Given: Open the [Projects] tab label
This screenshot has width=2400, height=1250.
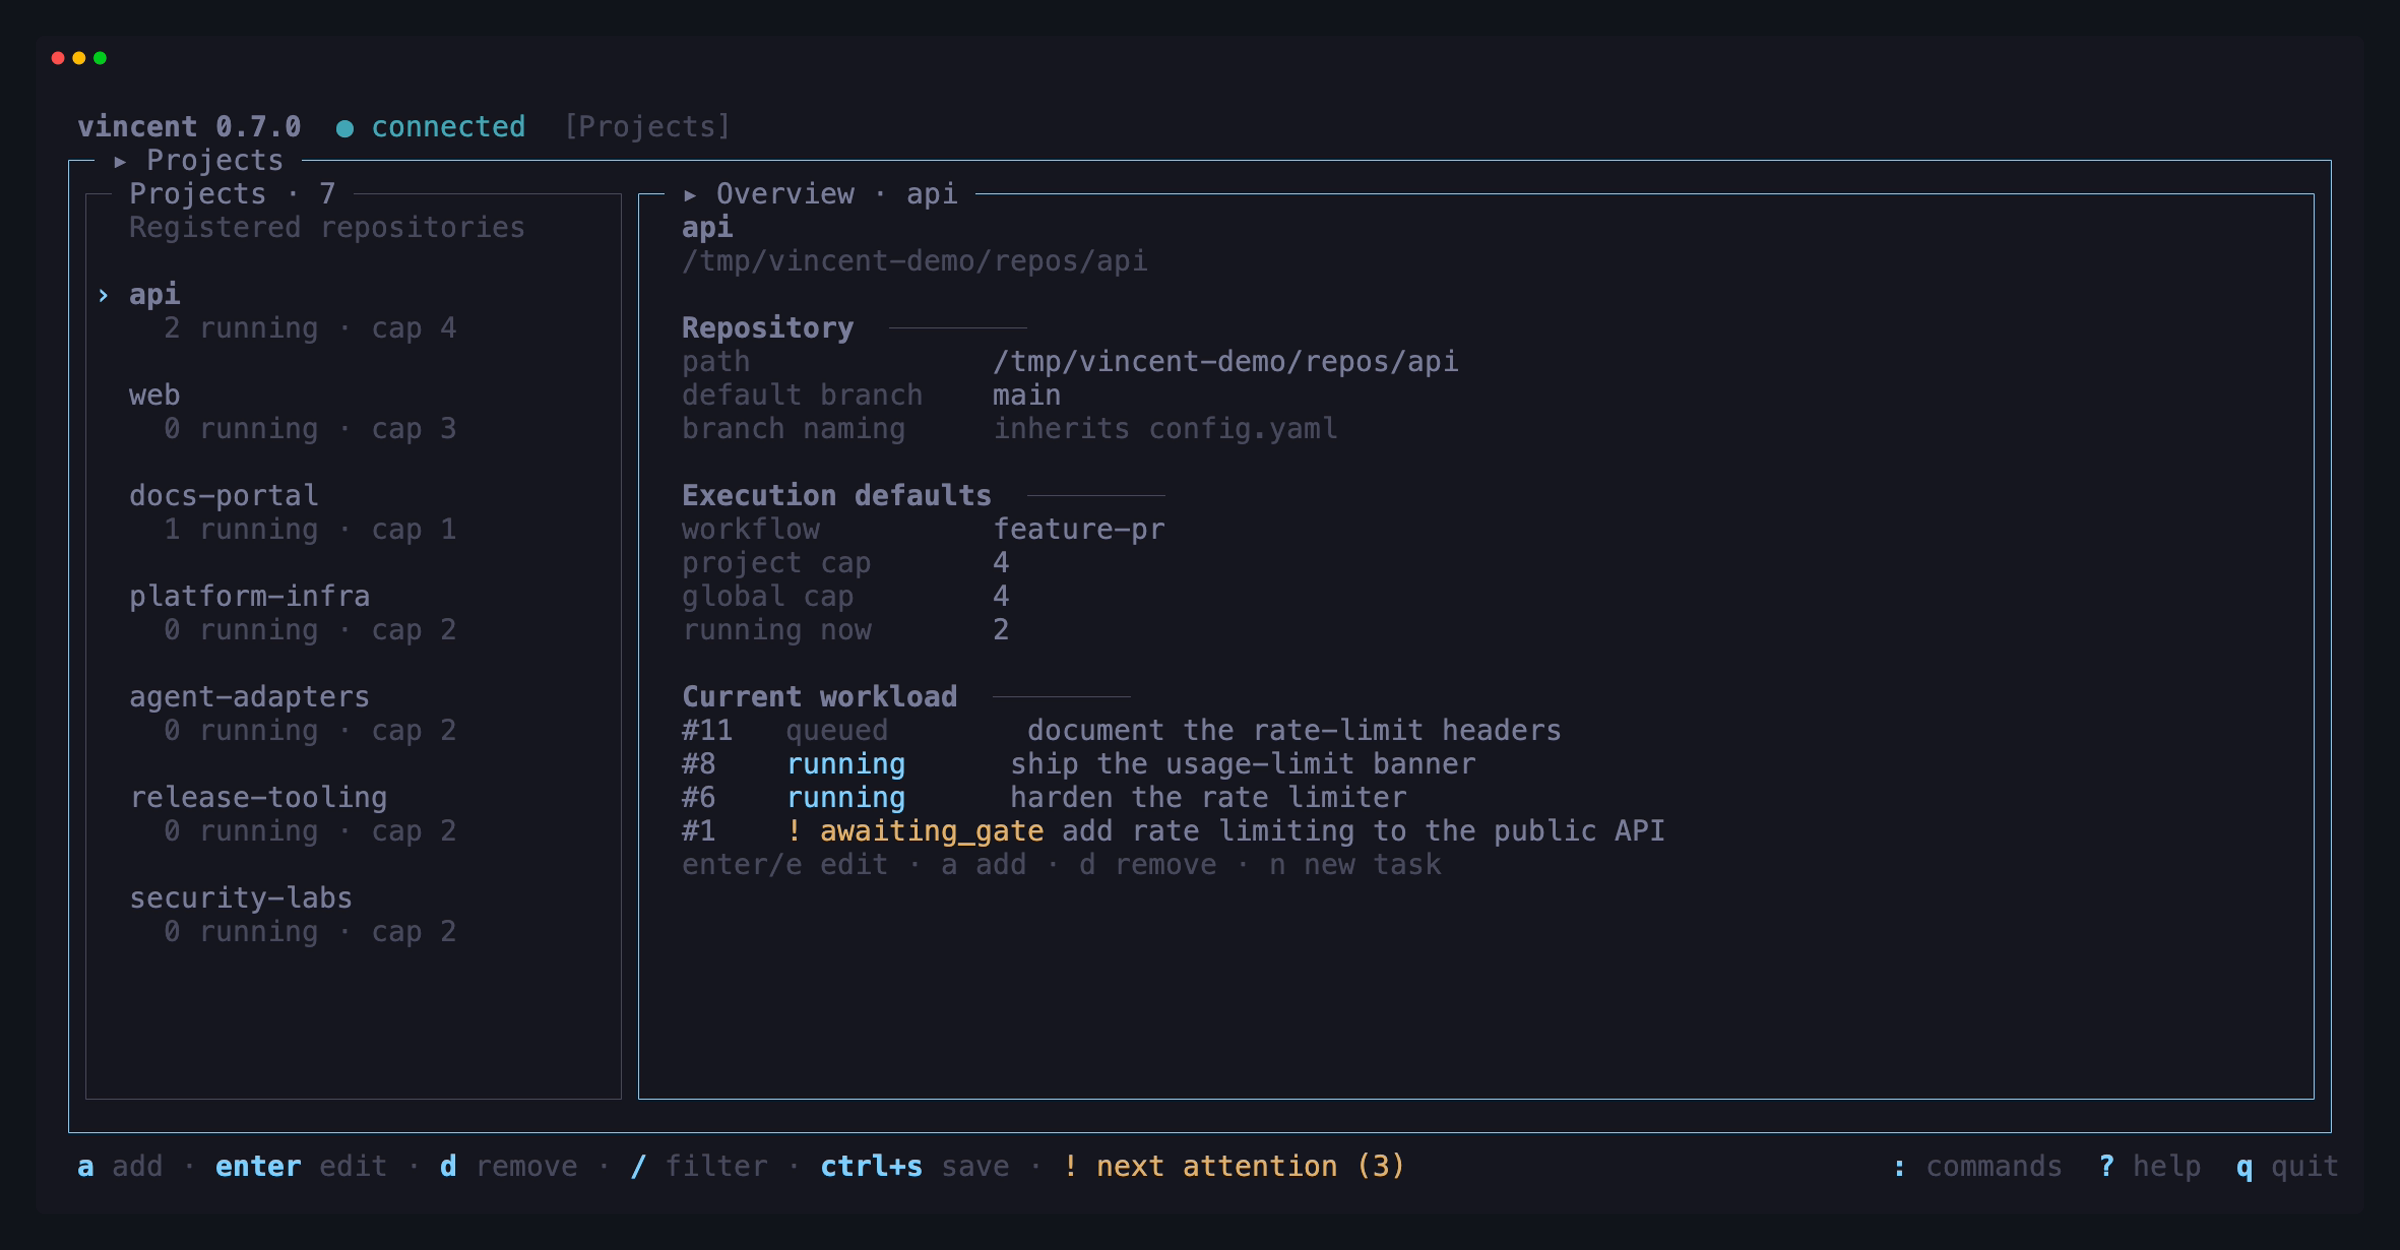Looking at the screenshot, I should (647, 127).
